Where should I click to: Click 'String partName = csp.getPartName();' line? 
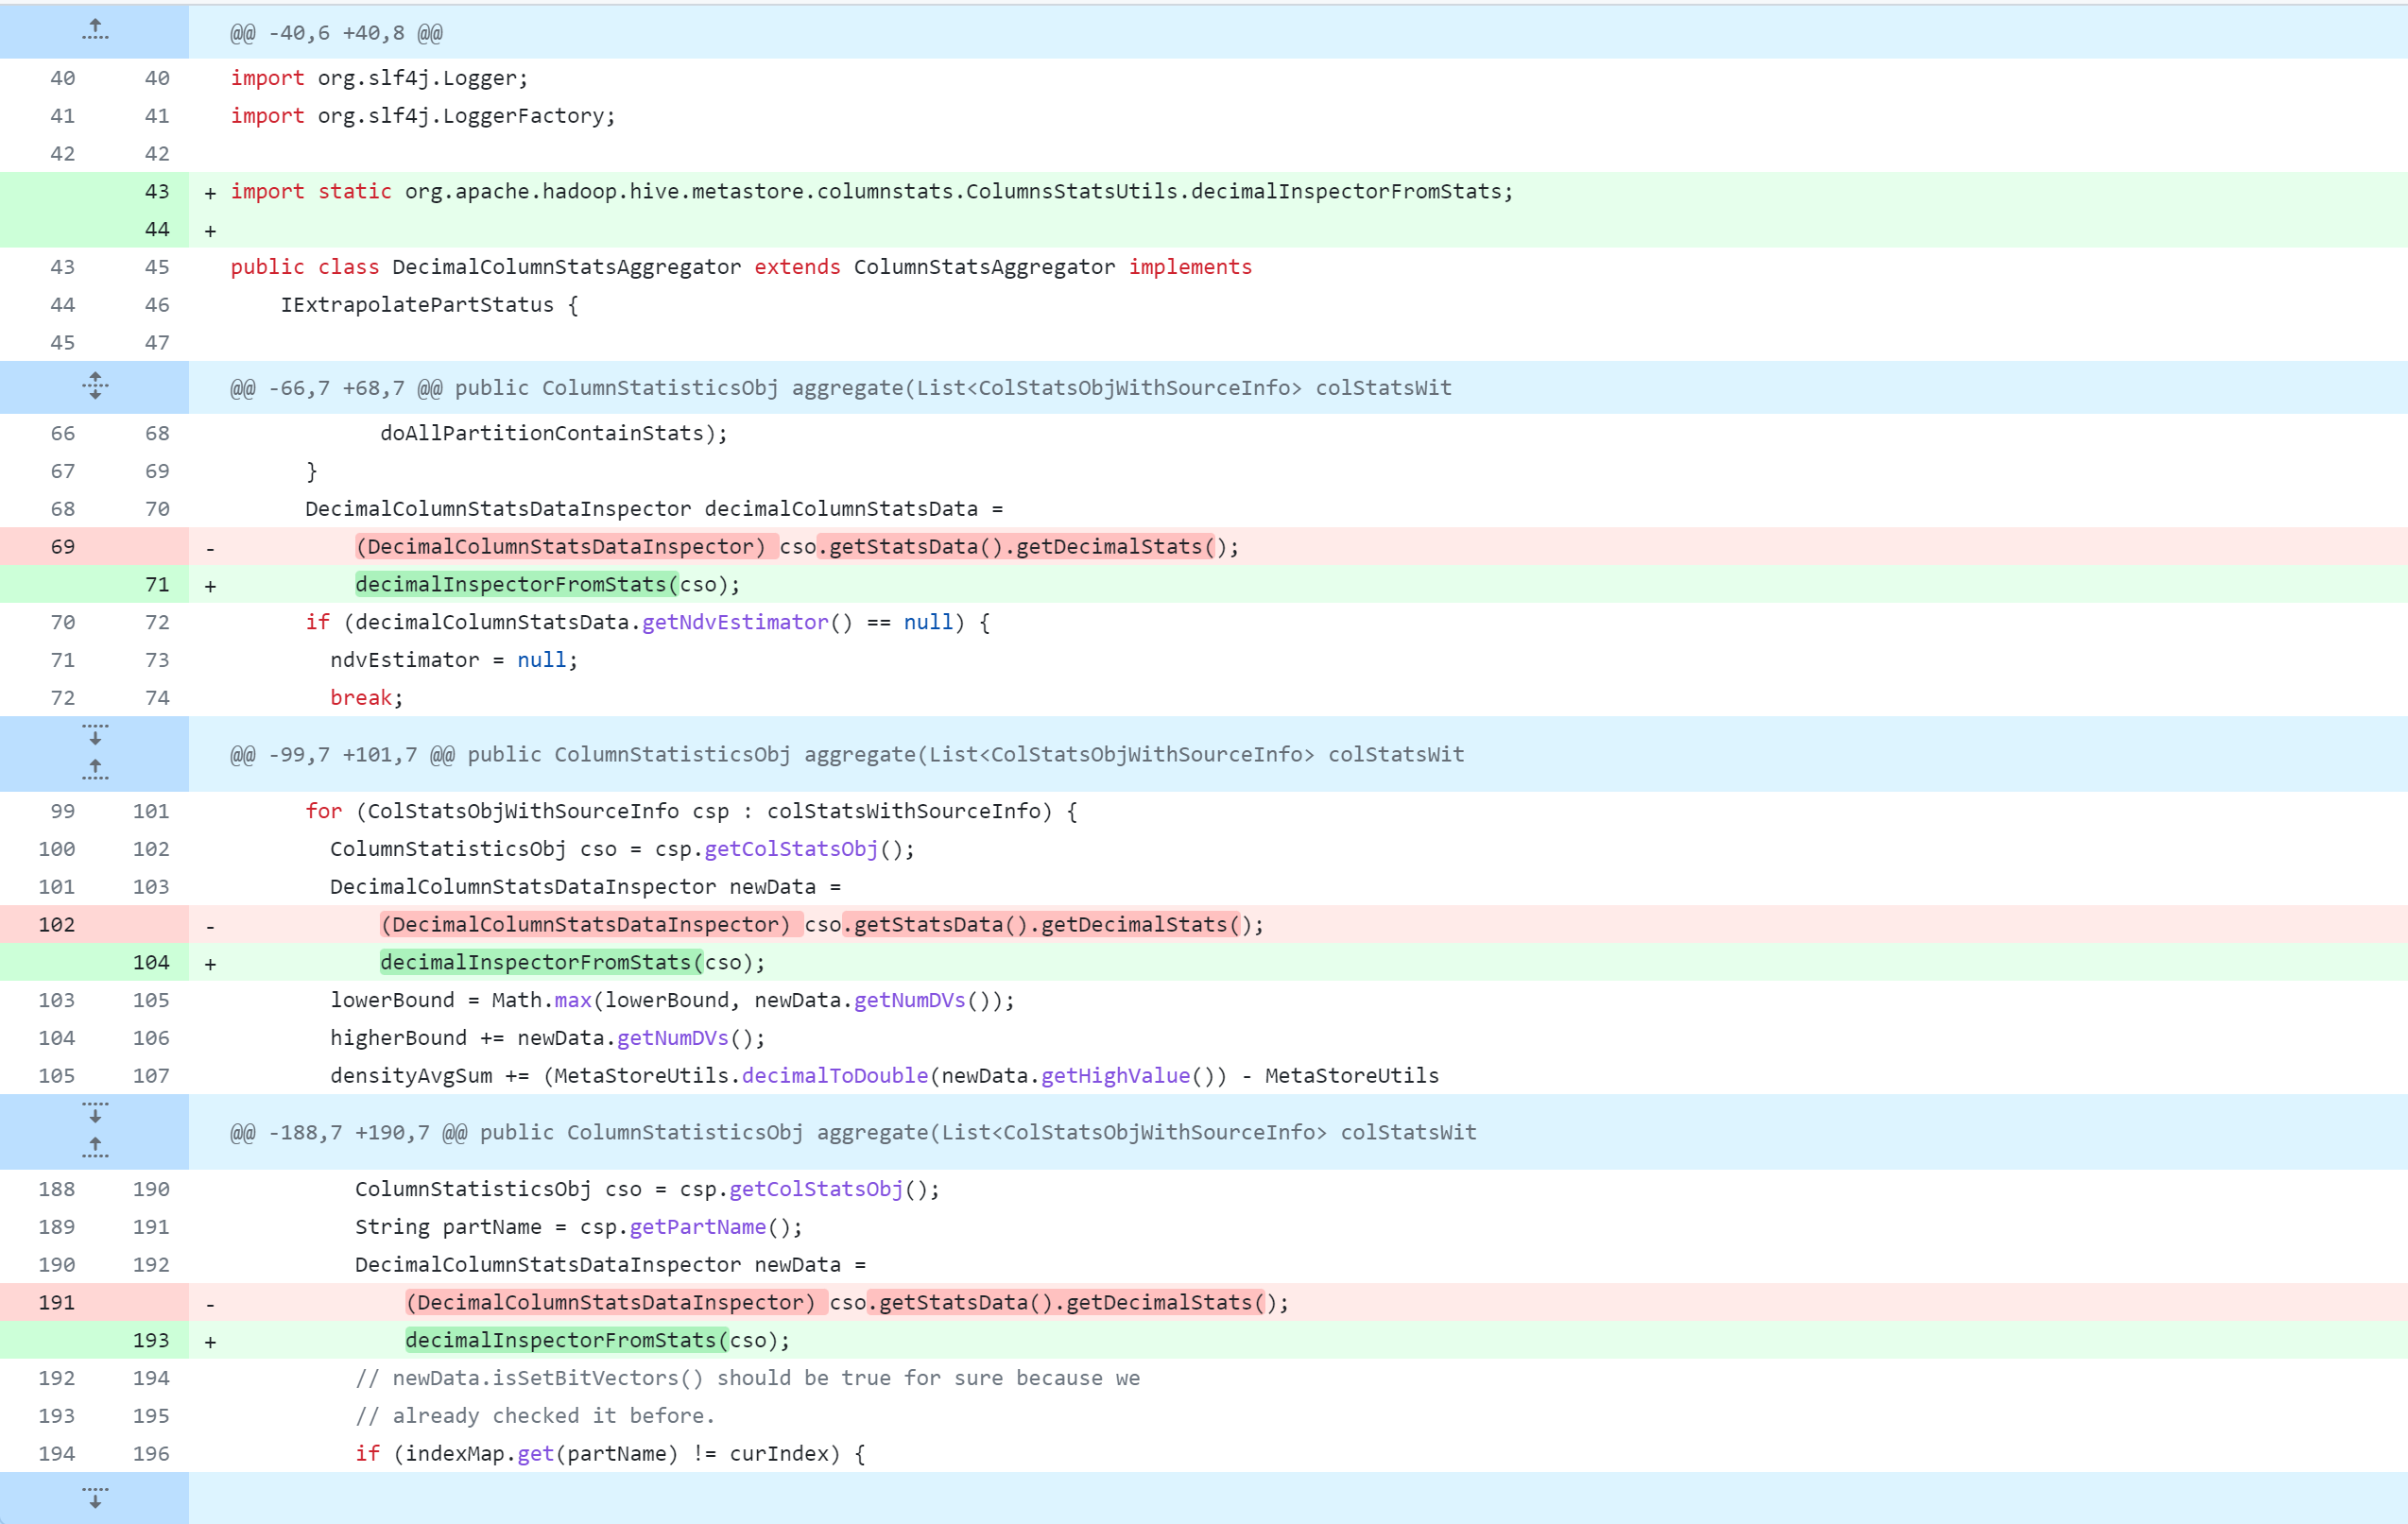(579, 1227)
